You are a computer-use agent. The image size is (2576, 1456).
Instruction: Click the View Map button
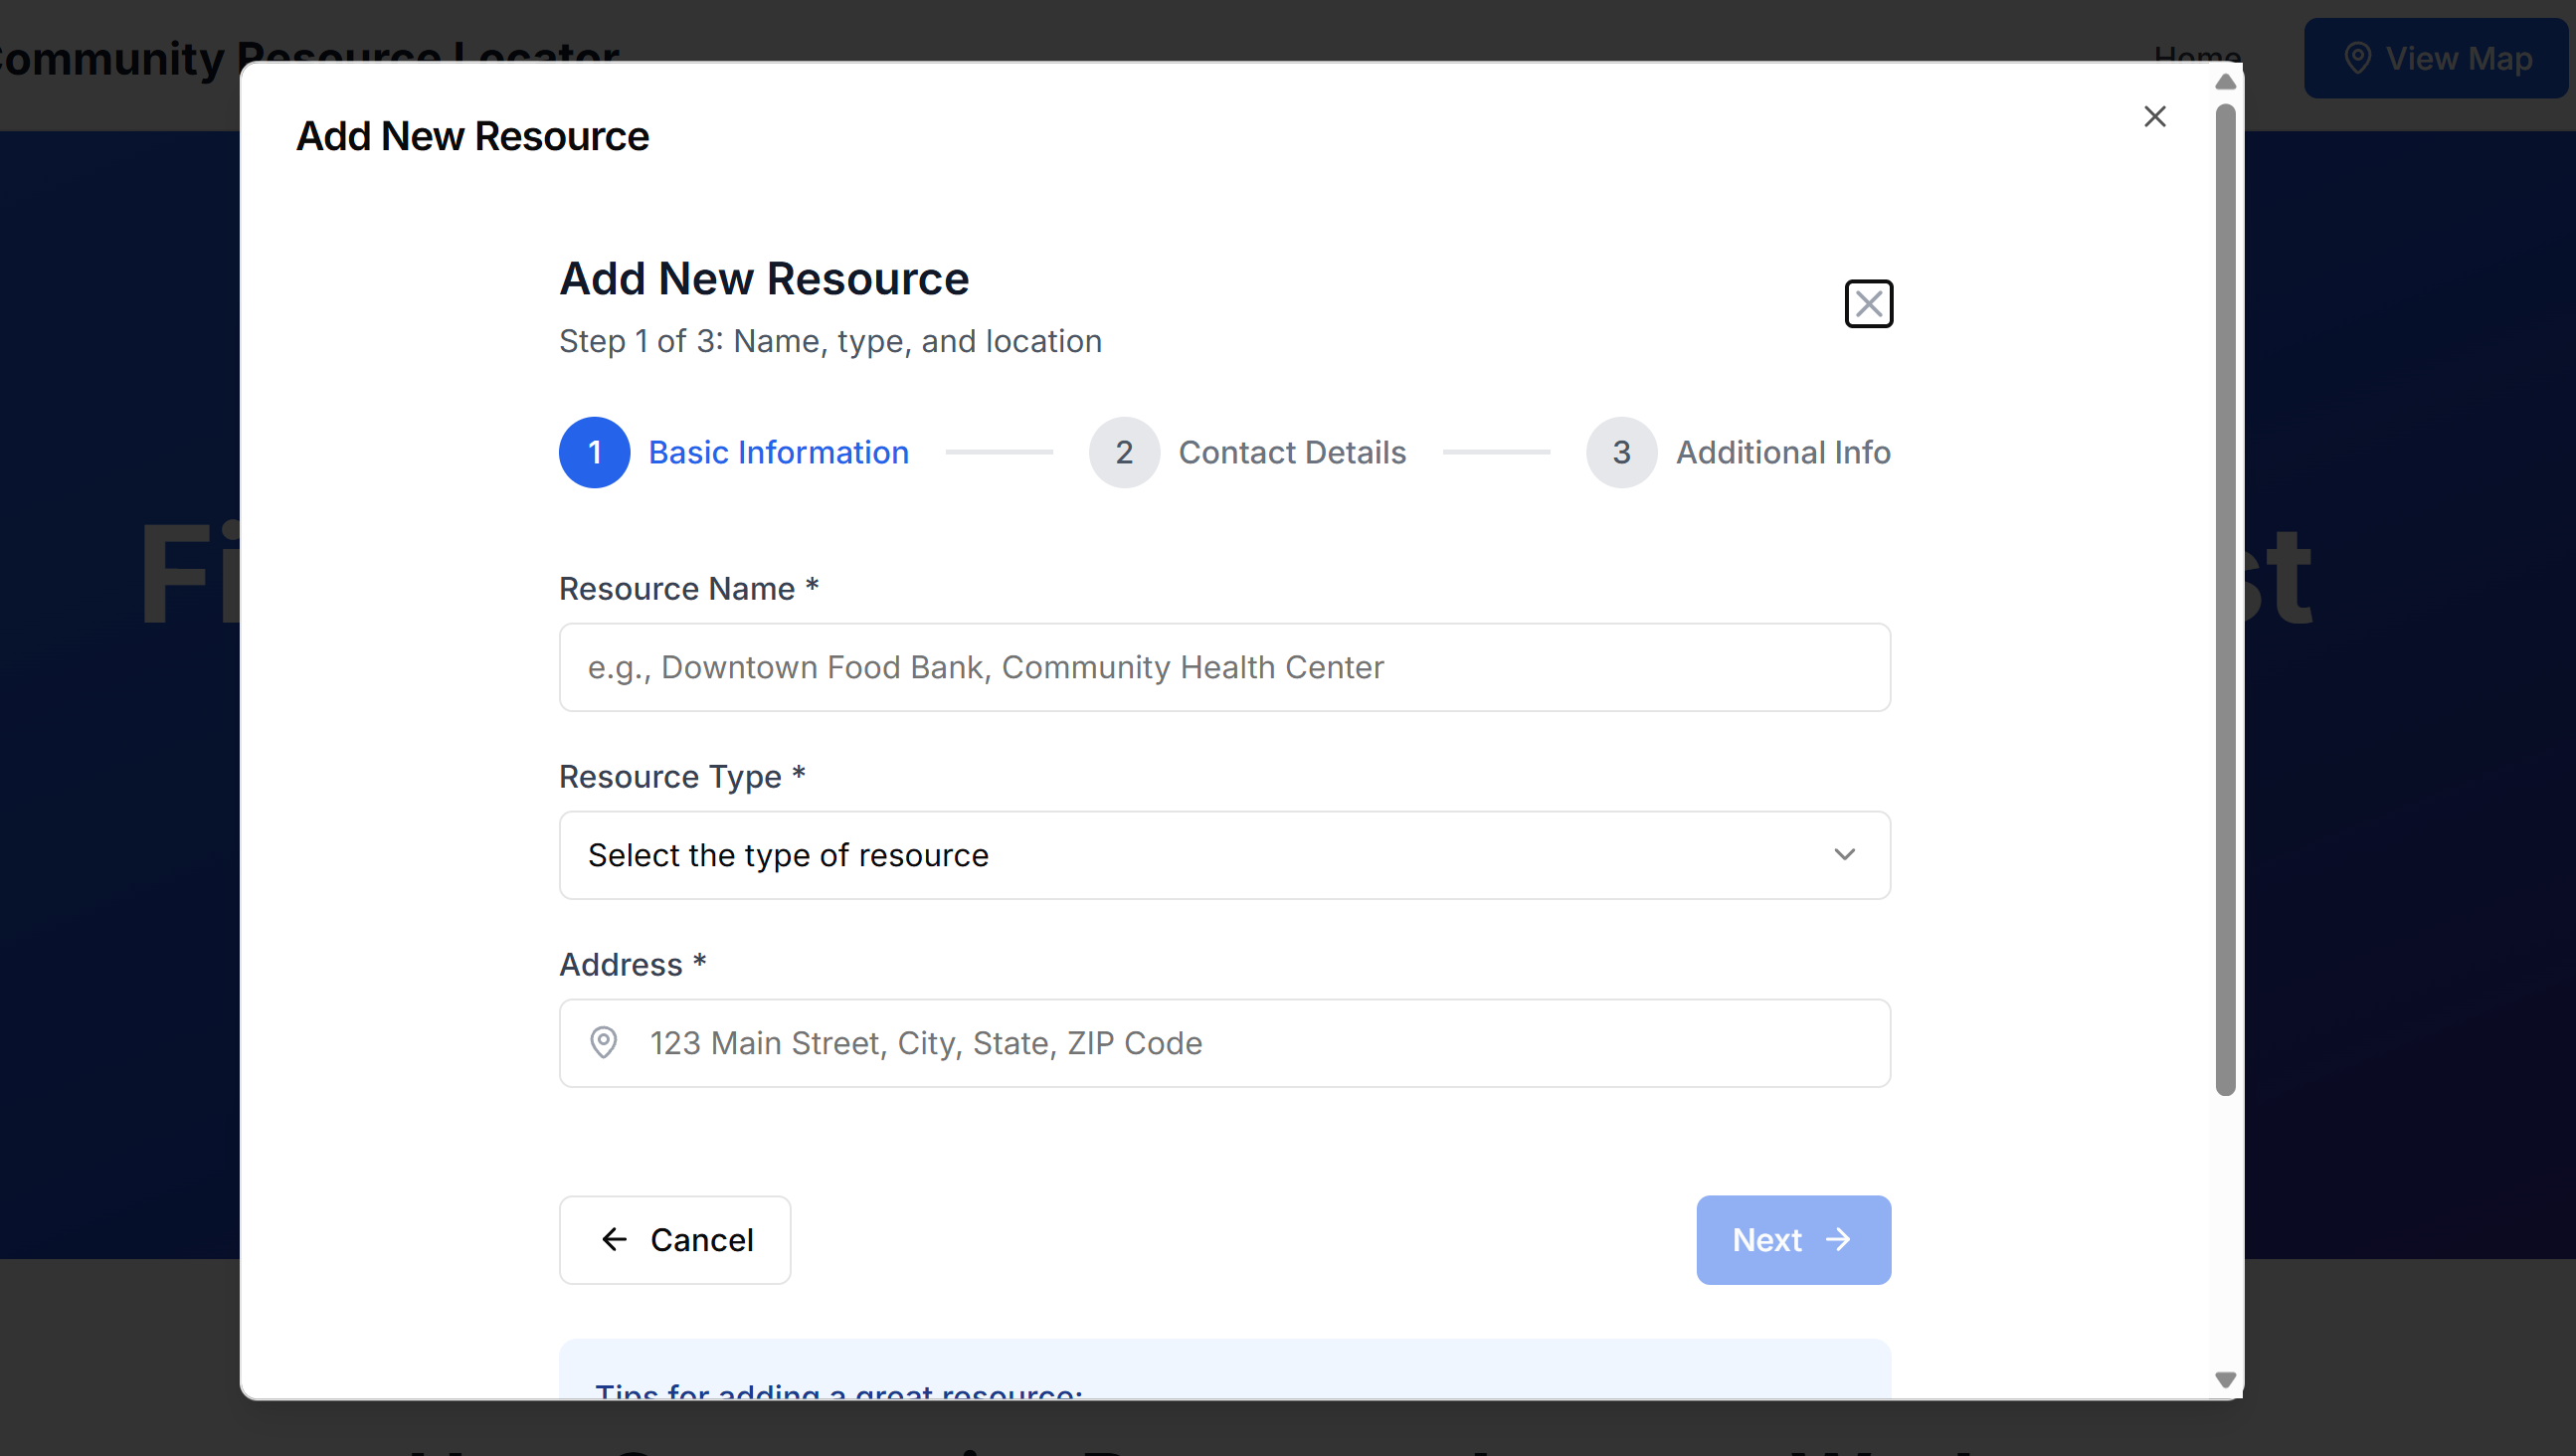[x=2435, y=58]
